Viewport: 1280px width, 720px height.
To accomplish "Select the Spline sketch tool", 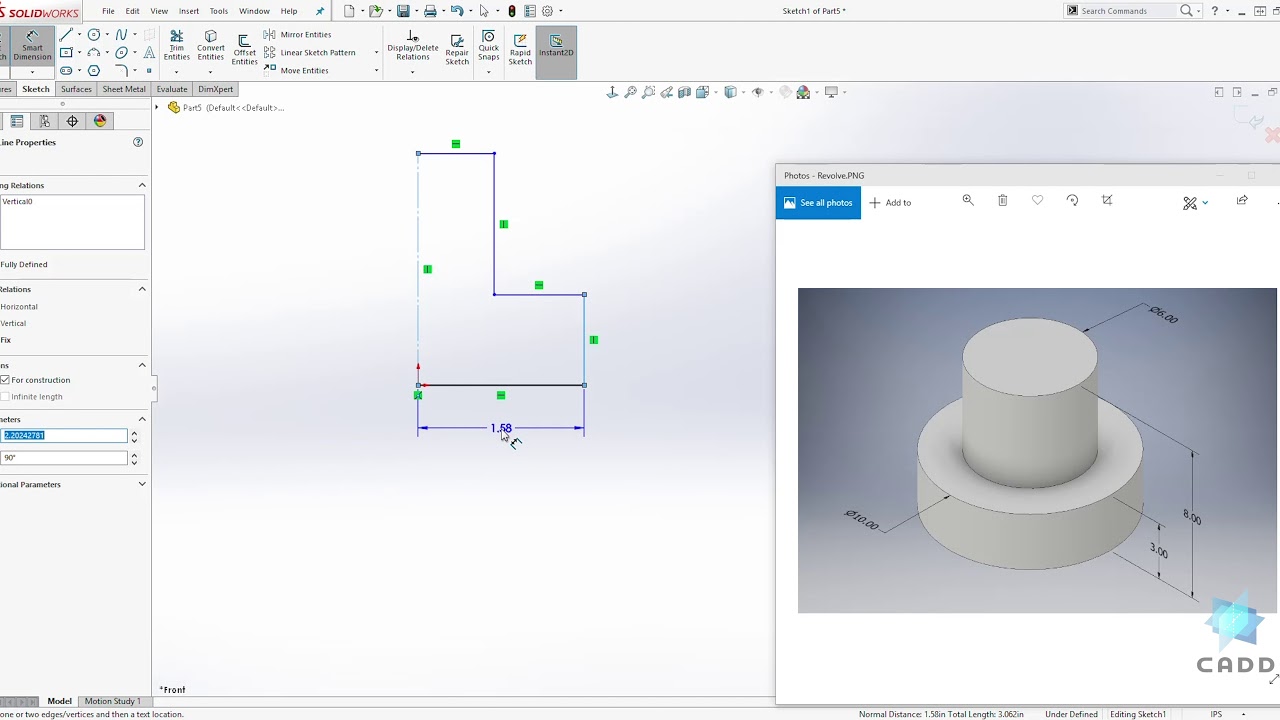I will (121, 35).
